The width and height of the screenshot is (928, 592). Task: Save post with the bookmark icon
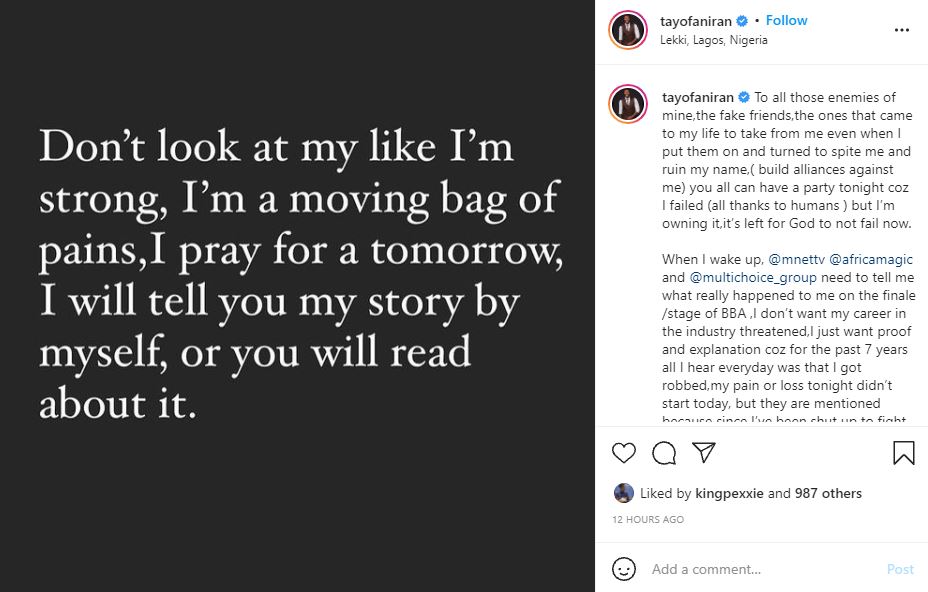903,453
